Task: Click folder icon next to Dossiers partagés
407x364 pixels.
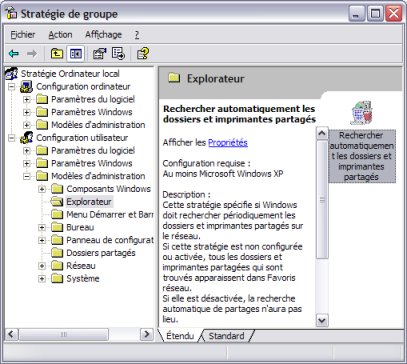Action: [57, 253]
